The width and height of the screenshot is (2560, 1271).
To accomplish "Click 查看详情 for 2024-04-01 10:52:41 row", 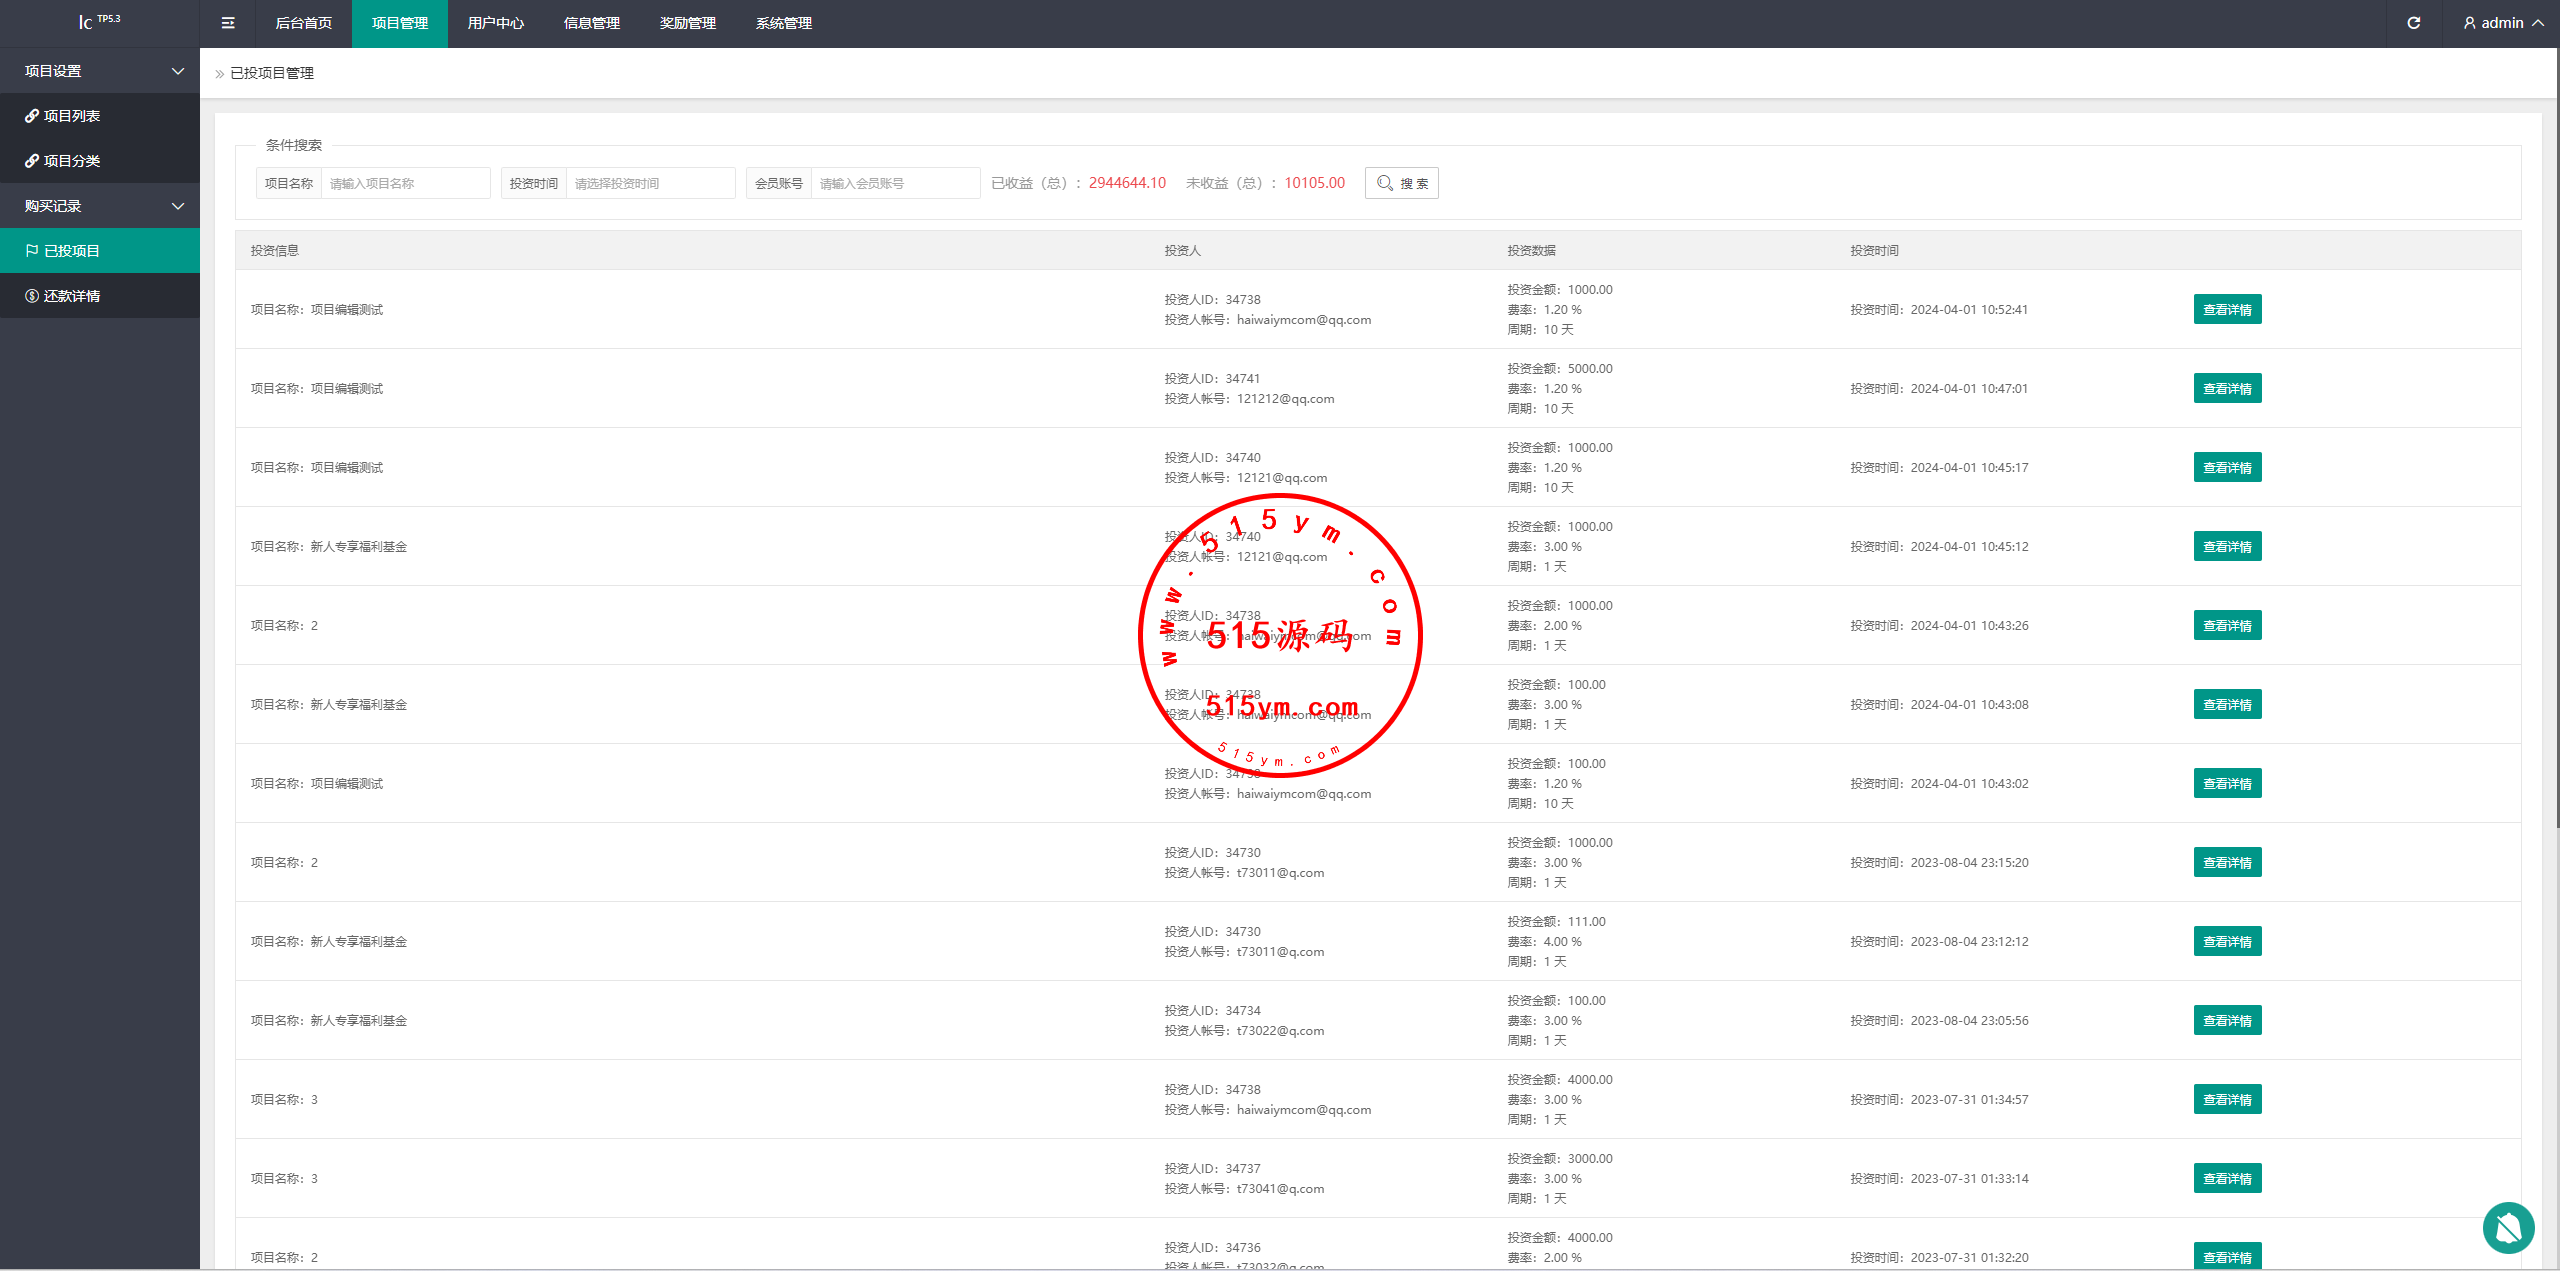I will [2227, 310].
